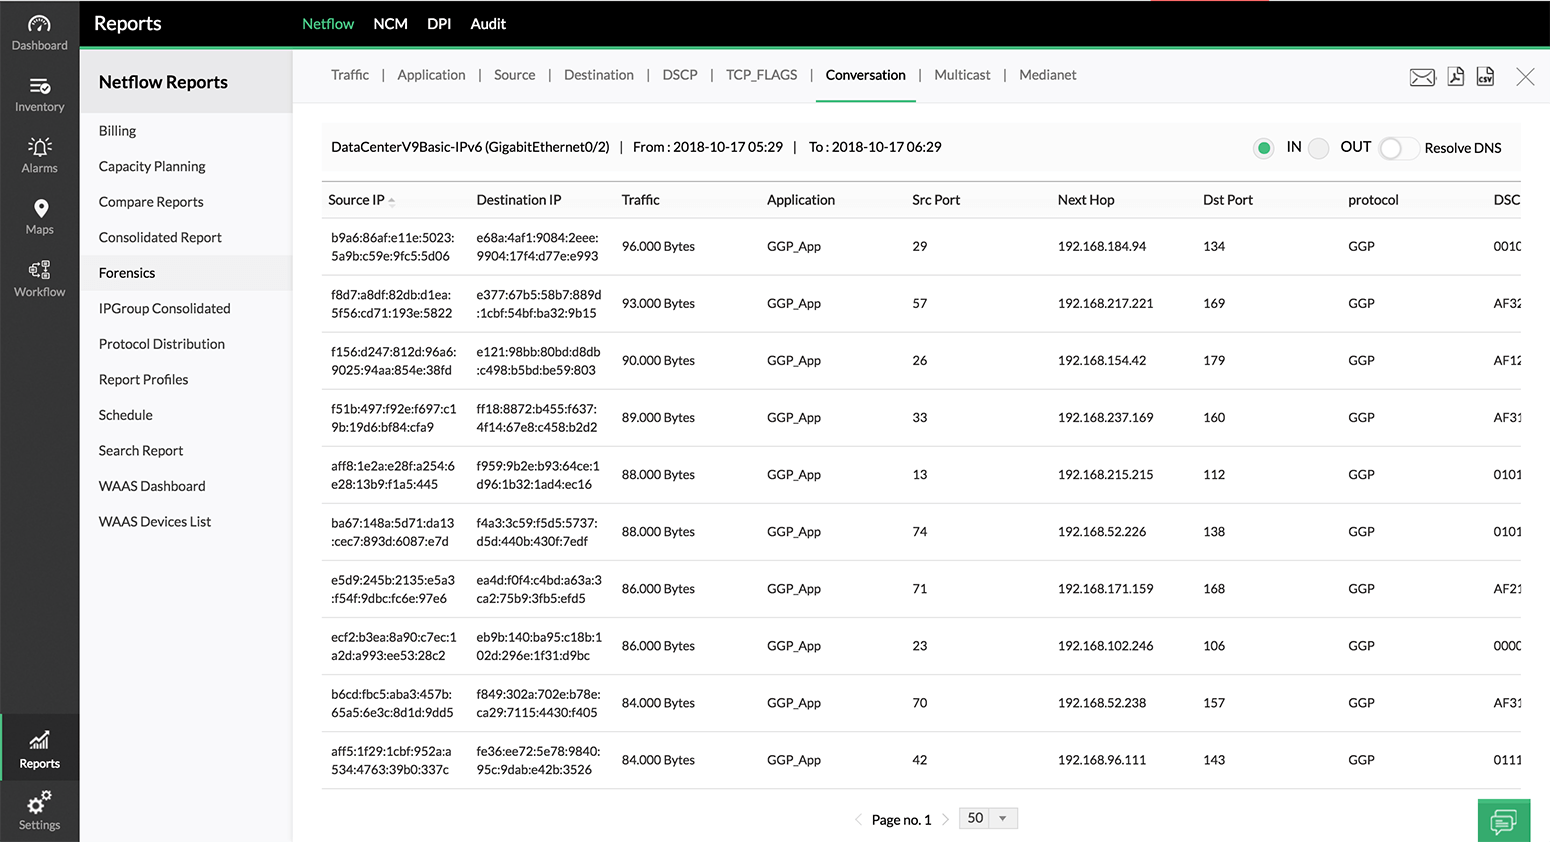Open the Alarms bell icon

click(39, 147)
